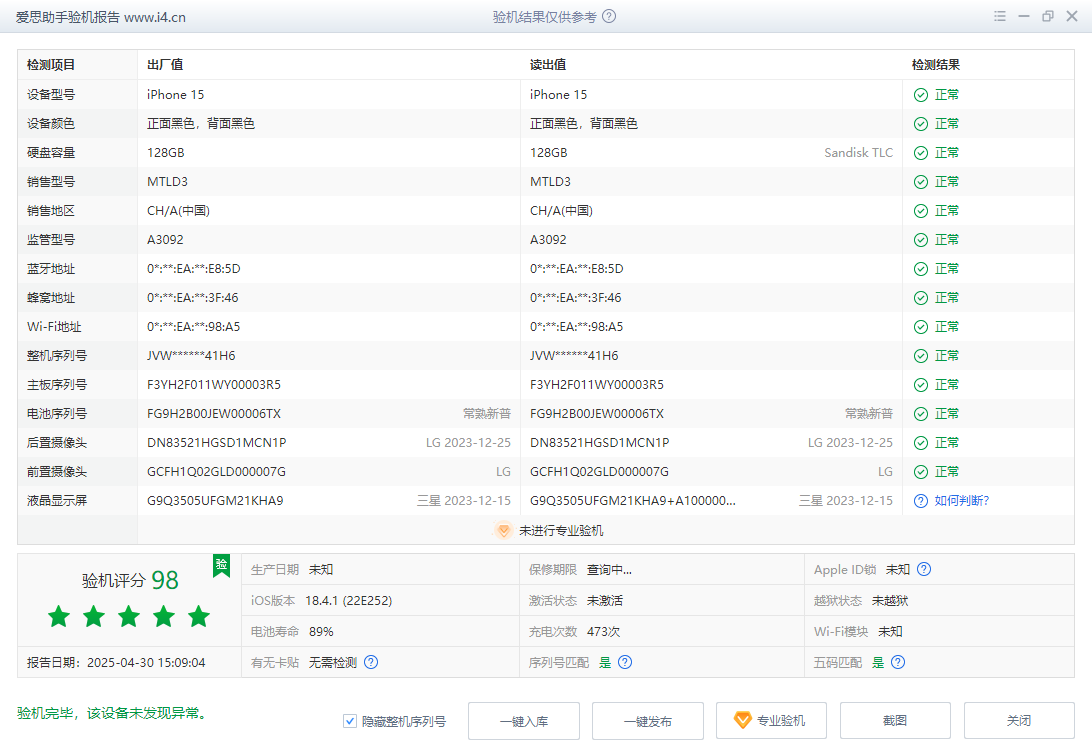Screen dimensions: 1092x756
Task: Open the 如何判断? link
Action: [x=961, y=501]
